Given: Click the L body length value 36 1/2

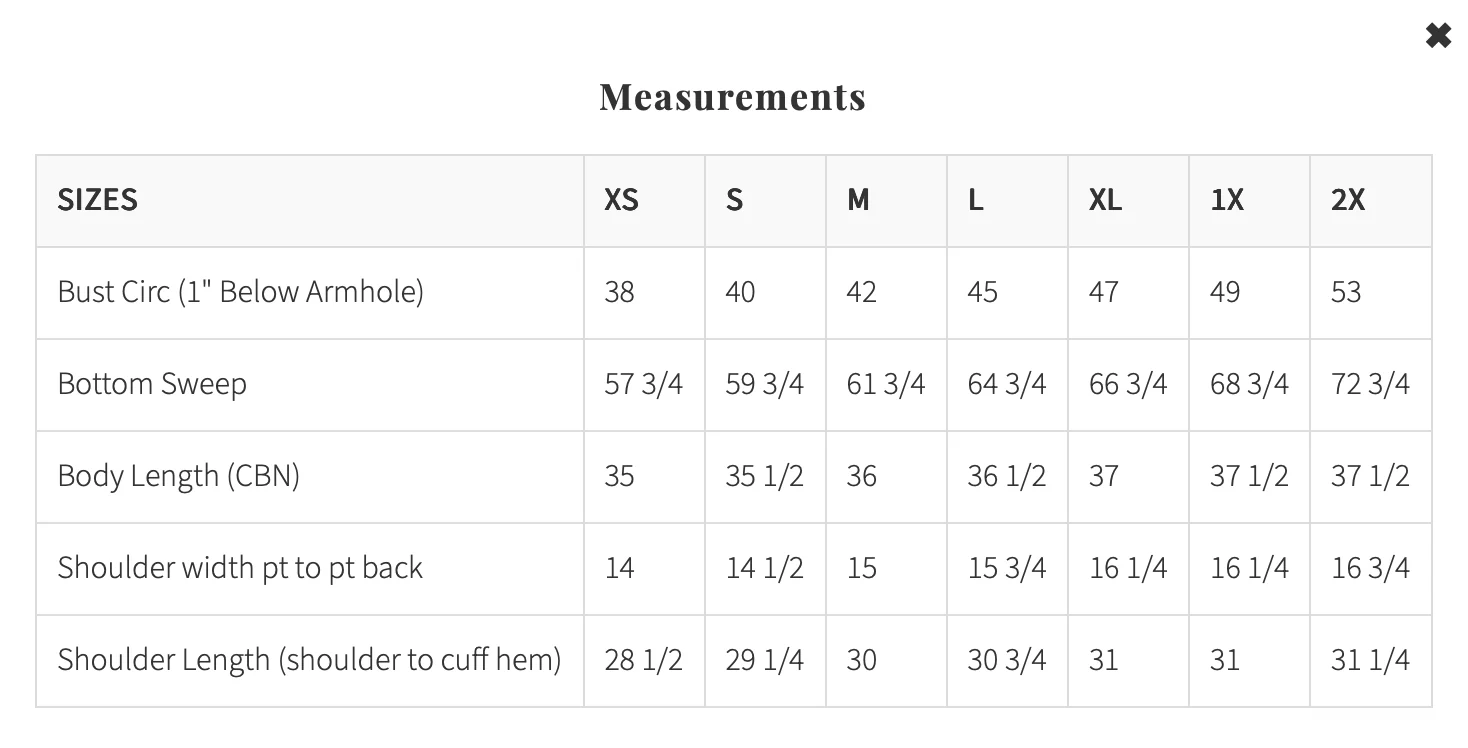Looking at the screenshot, I should coord(1007,476).
